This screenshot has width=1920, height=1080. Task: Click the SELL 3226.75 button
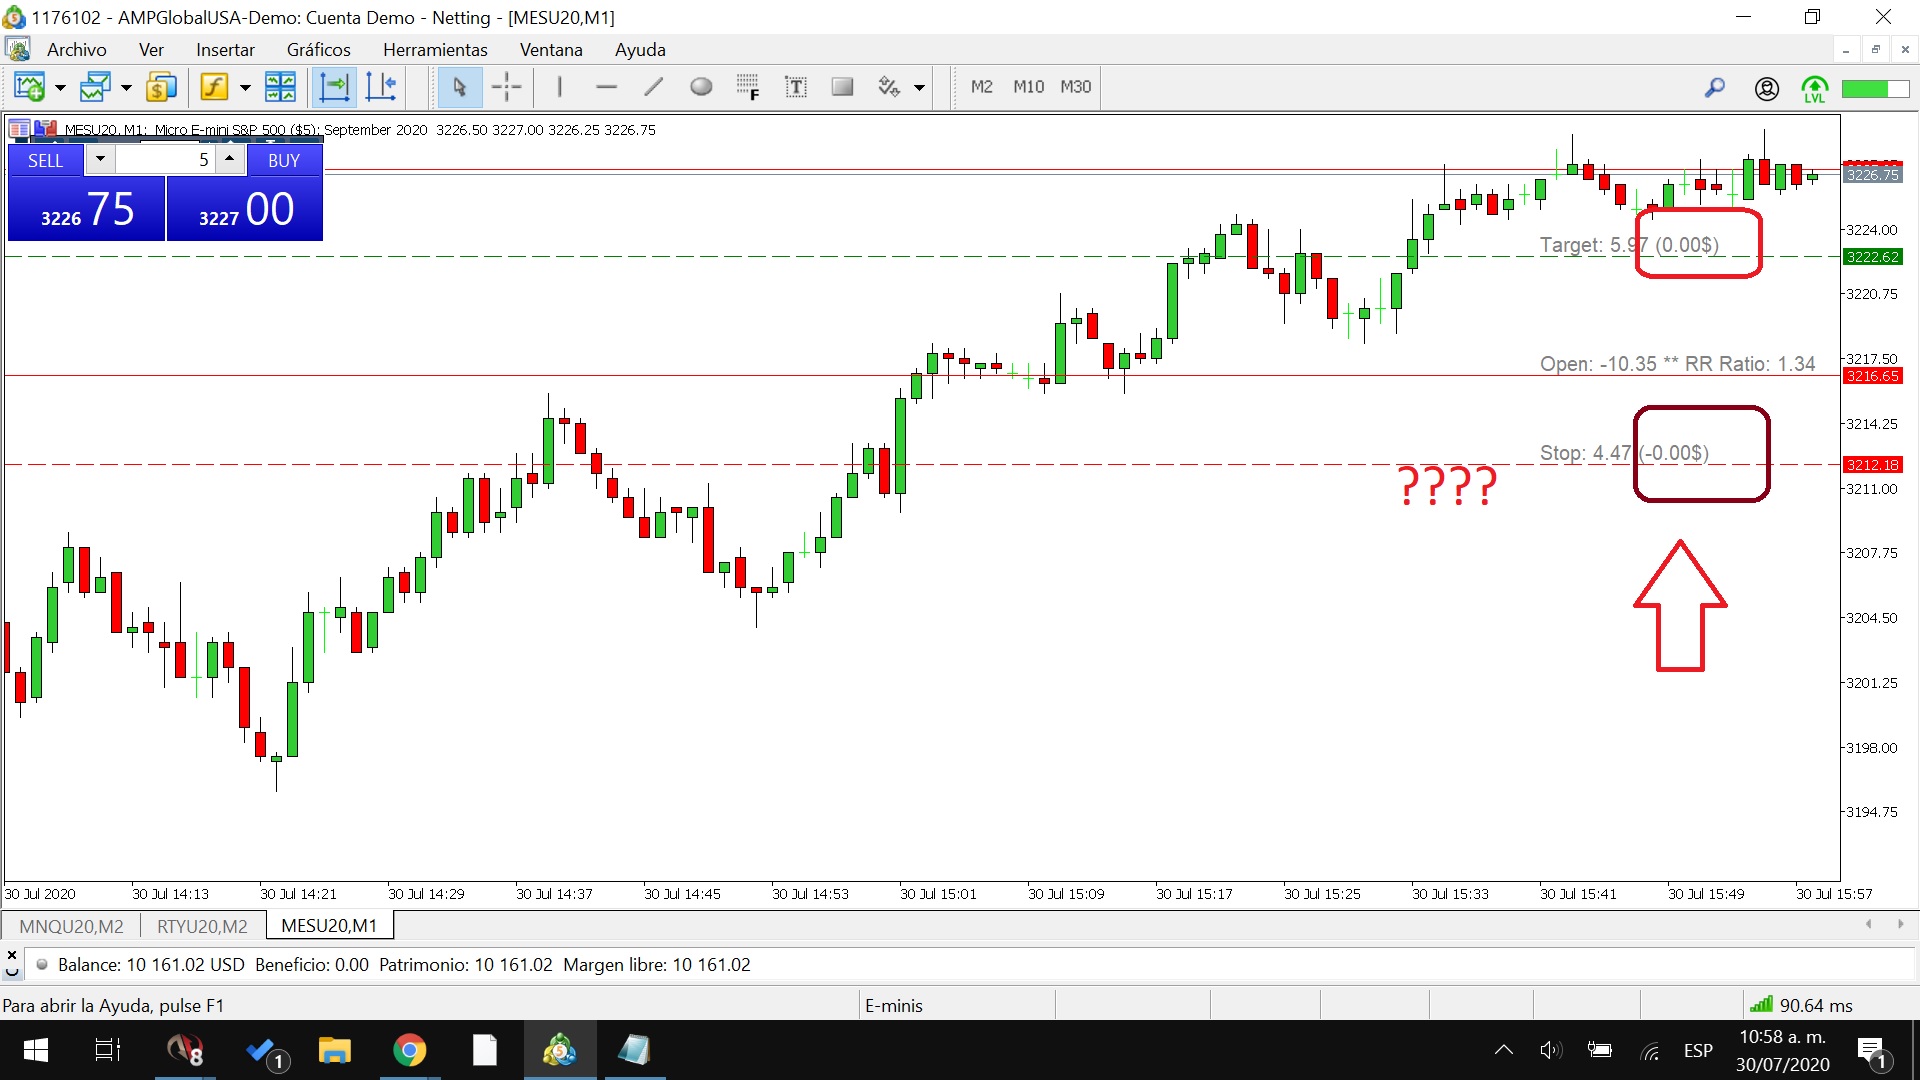click(87, 210)
